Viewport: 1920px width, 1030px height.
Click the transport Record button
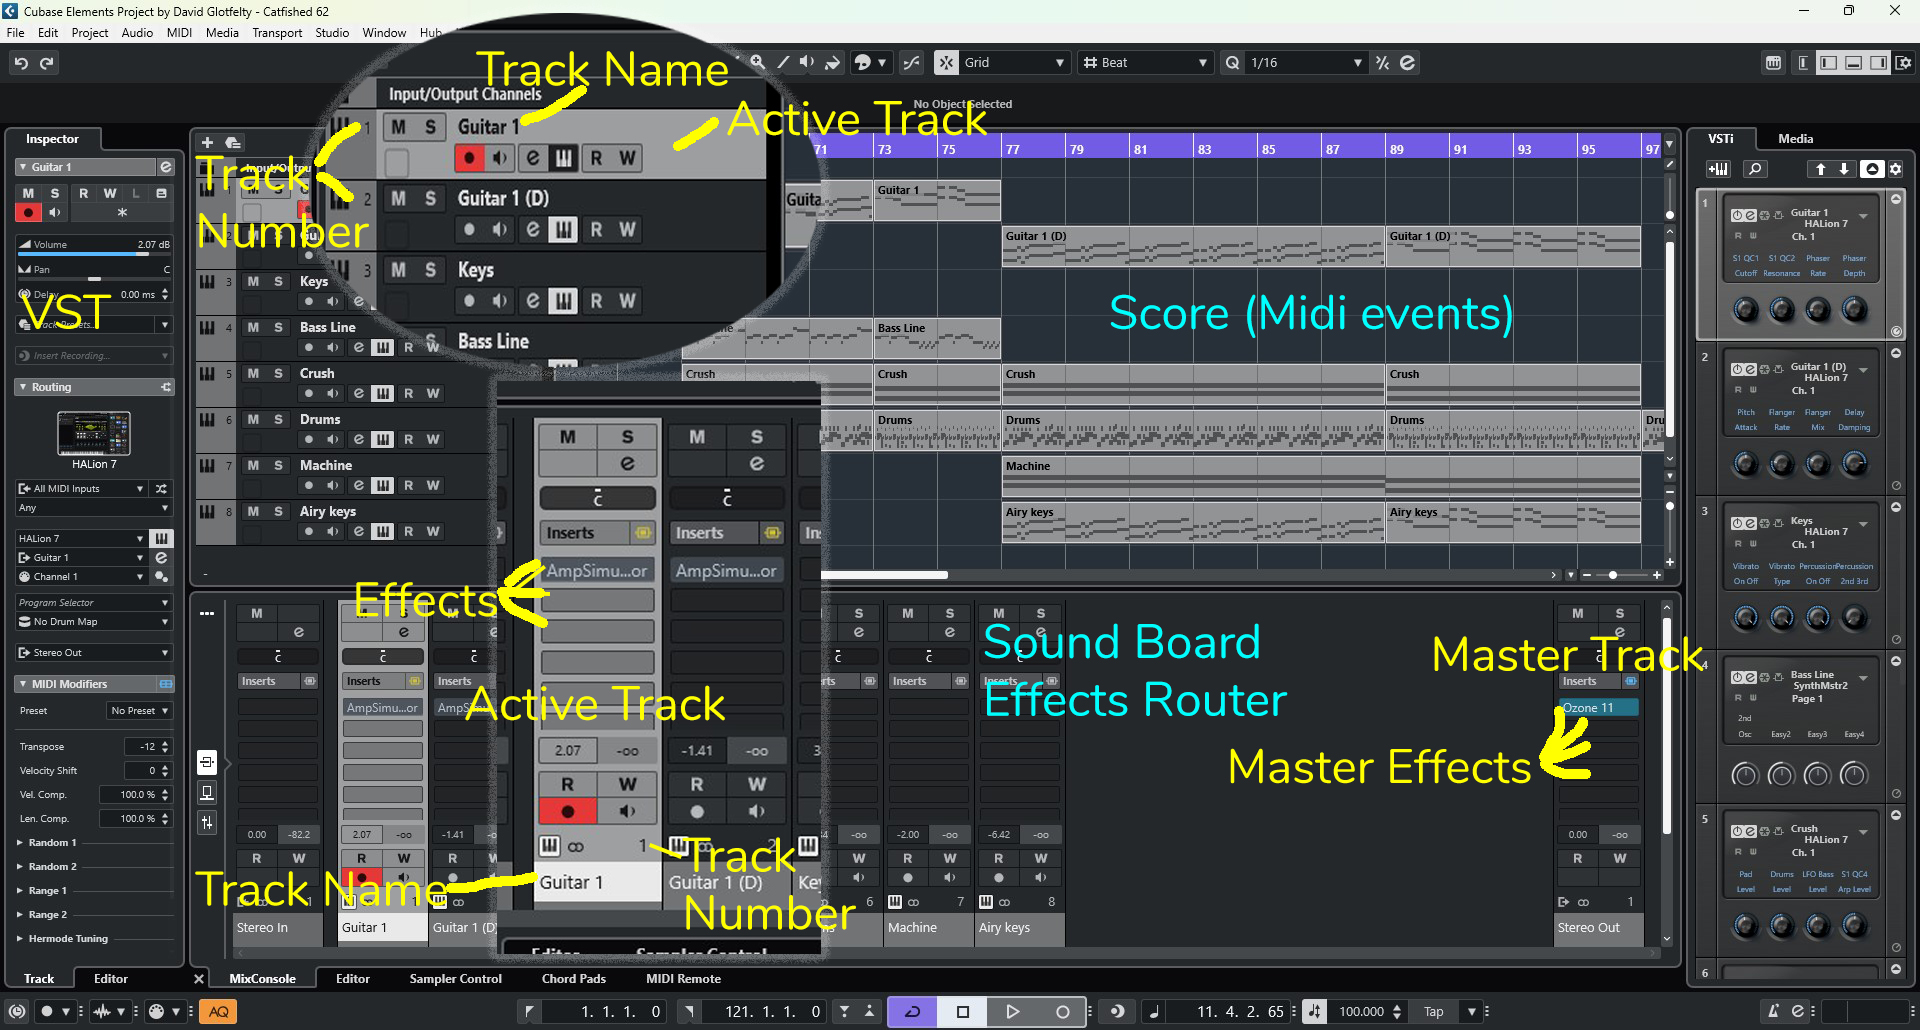point(1062,1011)
